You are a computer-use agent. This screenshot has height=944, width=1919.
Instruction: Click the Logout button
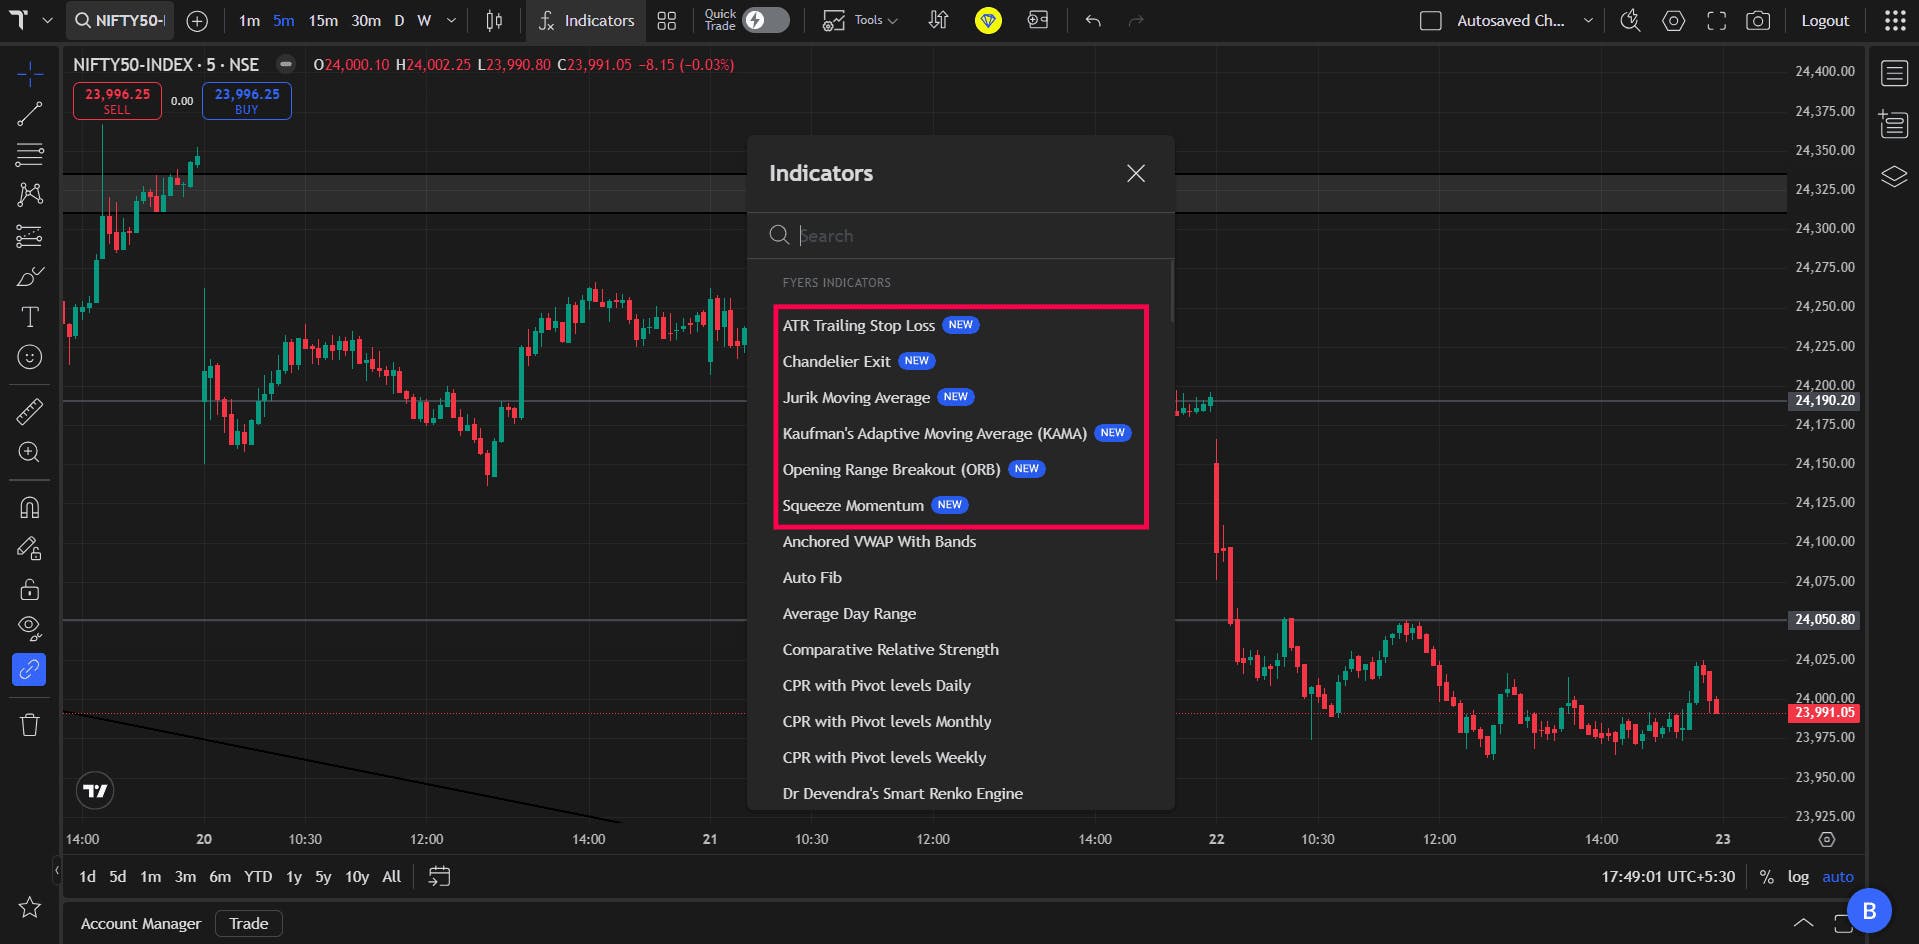coord(1825,21)
